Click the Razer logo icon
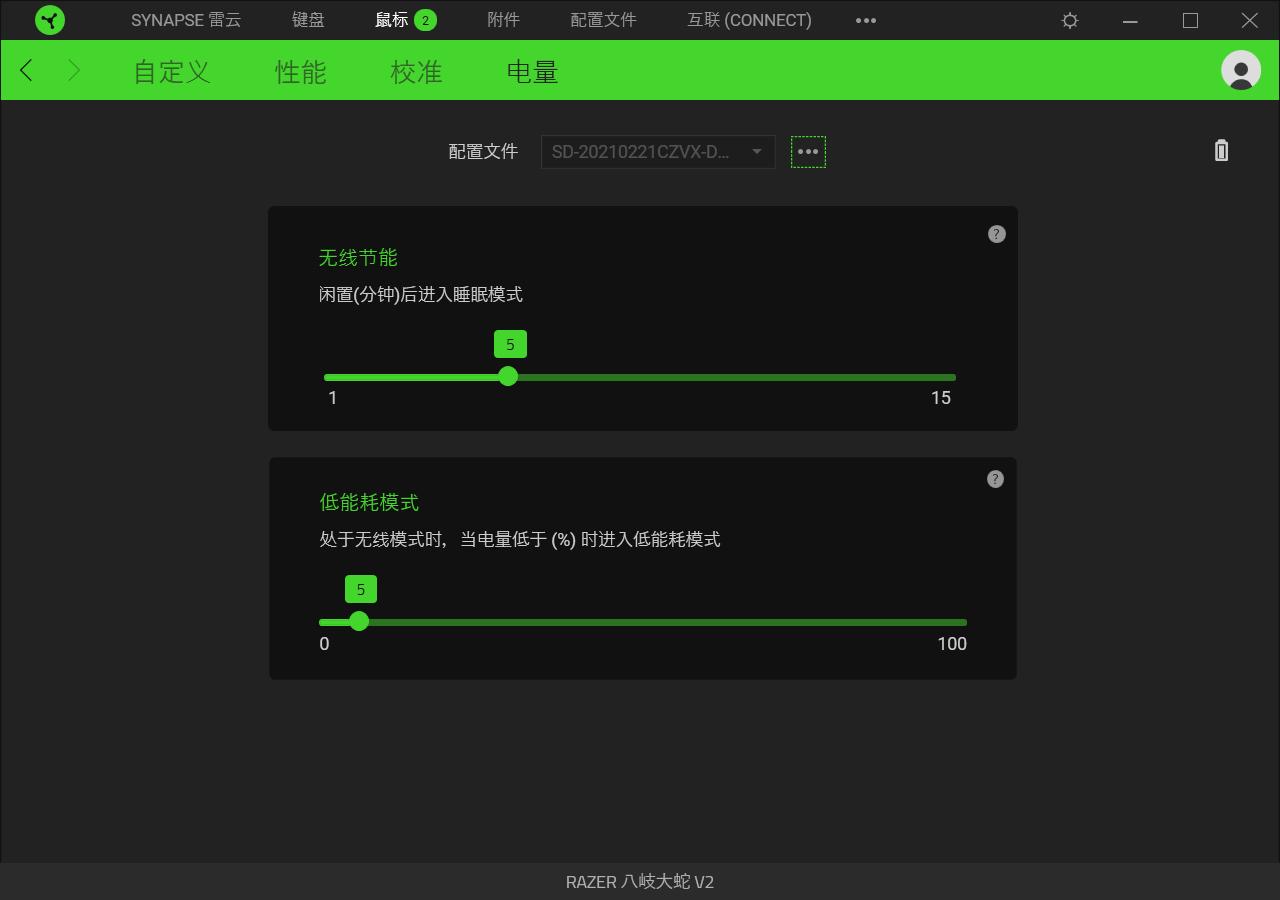 coord(49,20)
